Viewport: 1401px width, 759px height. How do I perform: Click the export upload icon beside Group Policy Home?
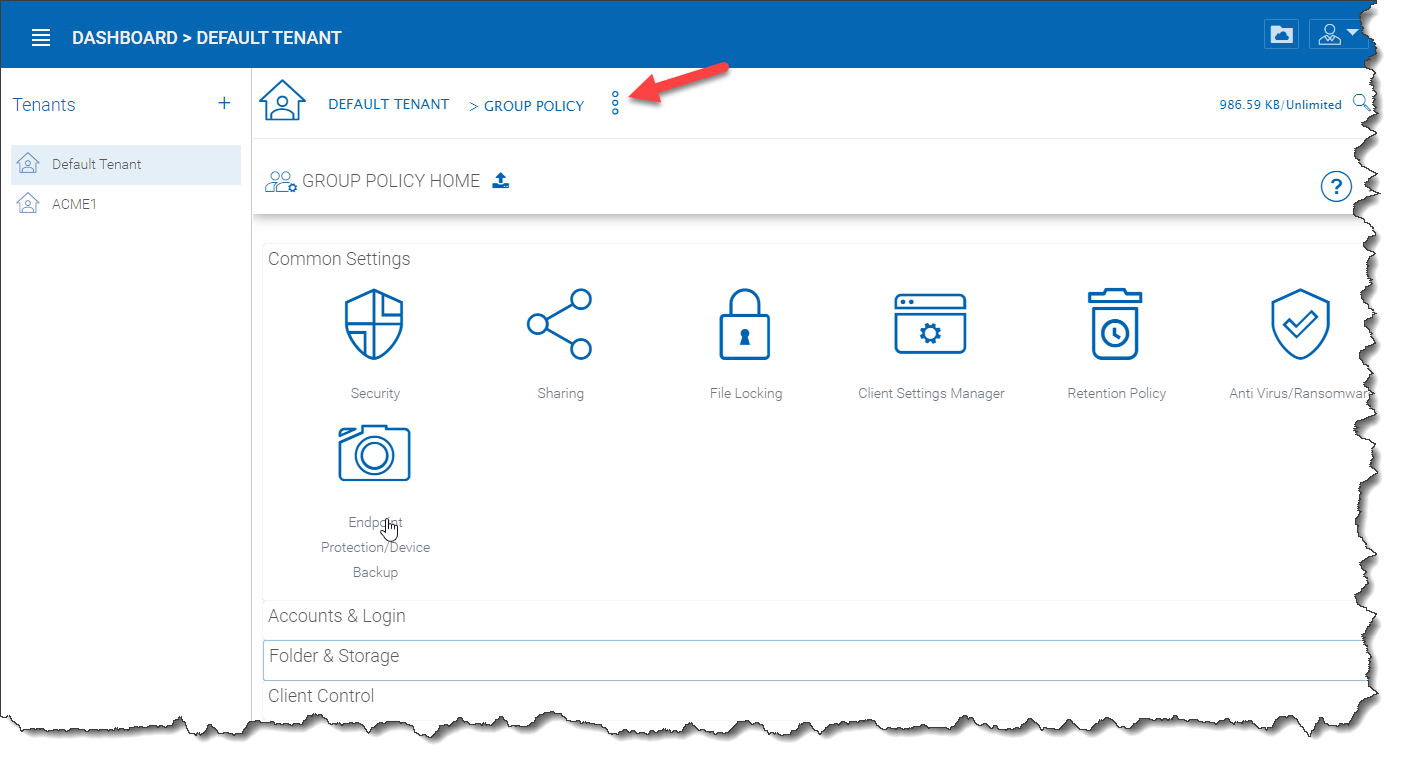click(x=501, y=181)
